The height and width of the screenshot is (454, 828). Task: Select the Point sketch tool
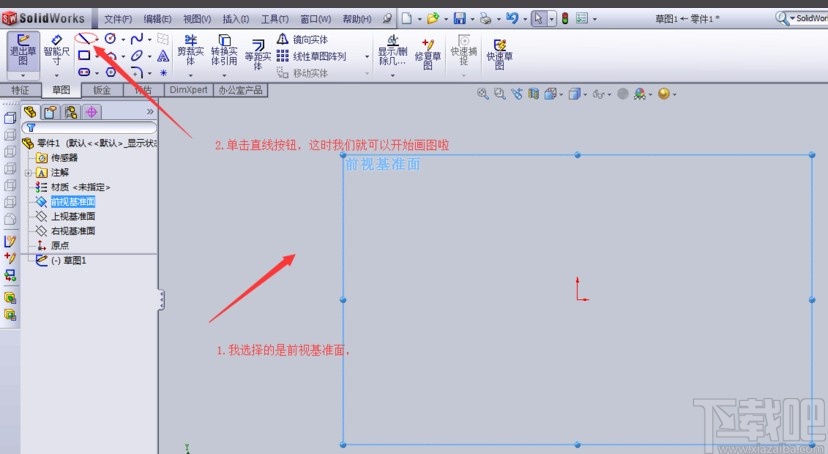(163, 72)
